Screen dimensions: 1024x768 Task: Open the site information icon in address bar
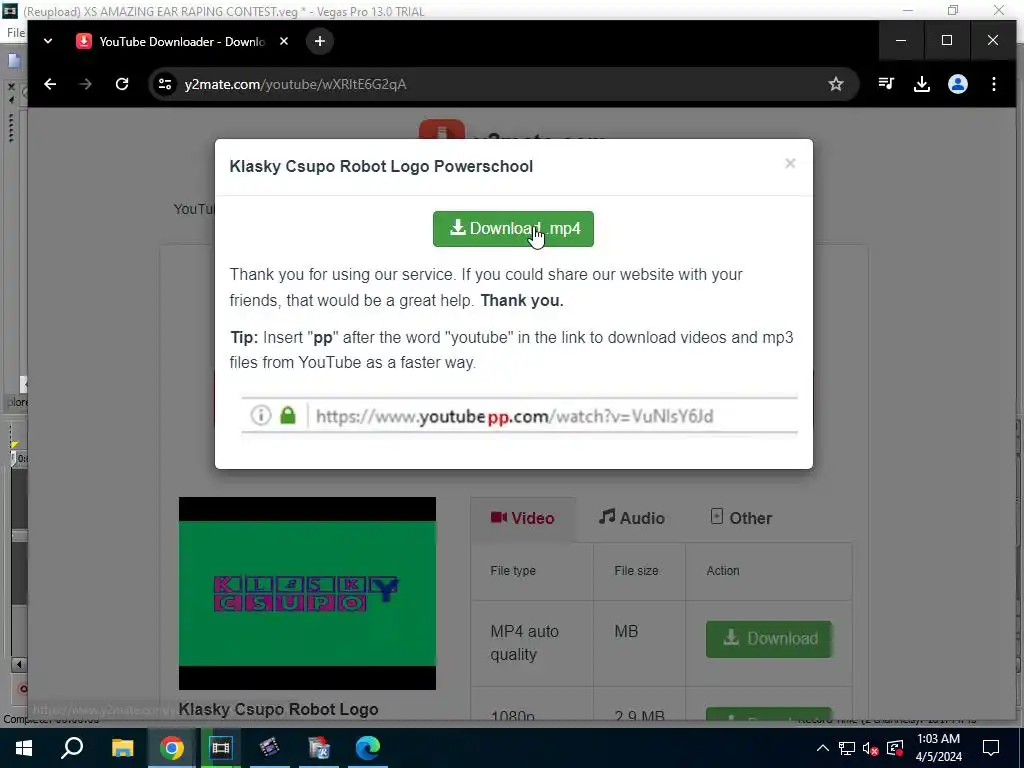[x=165, y=84]
